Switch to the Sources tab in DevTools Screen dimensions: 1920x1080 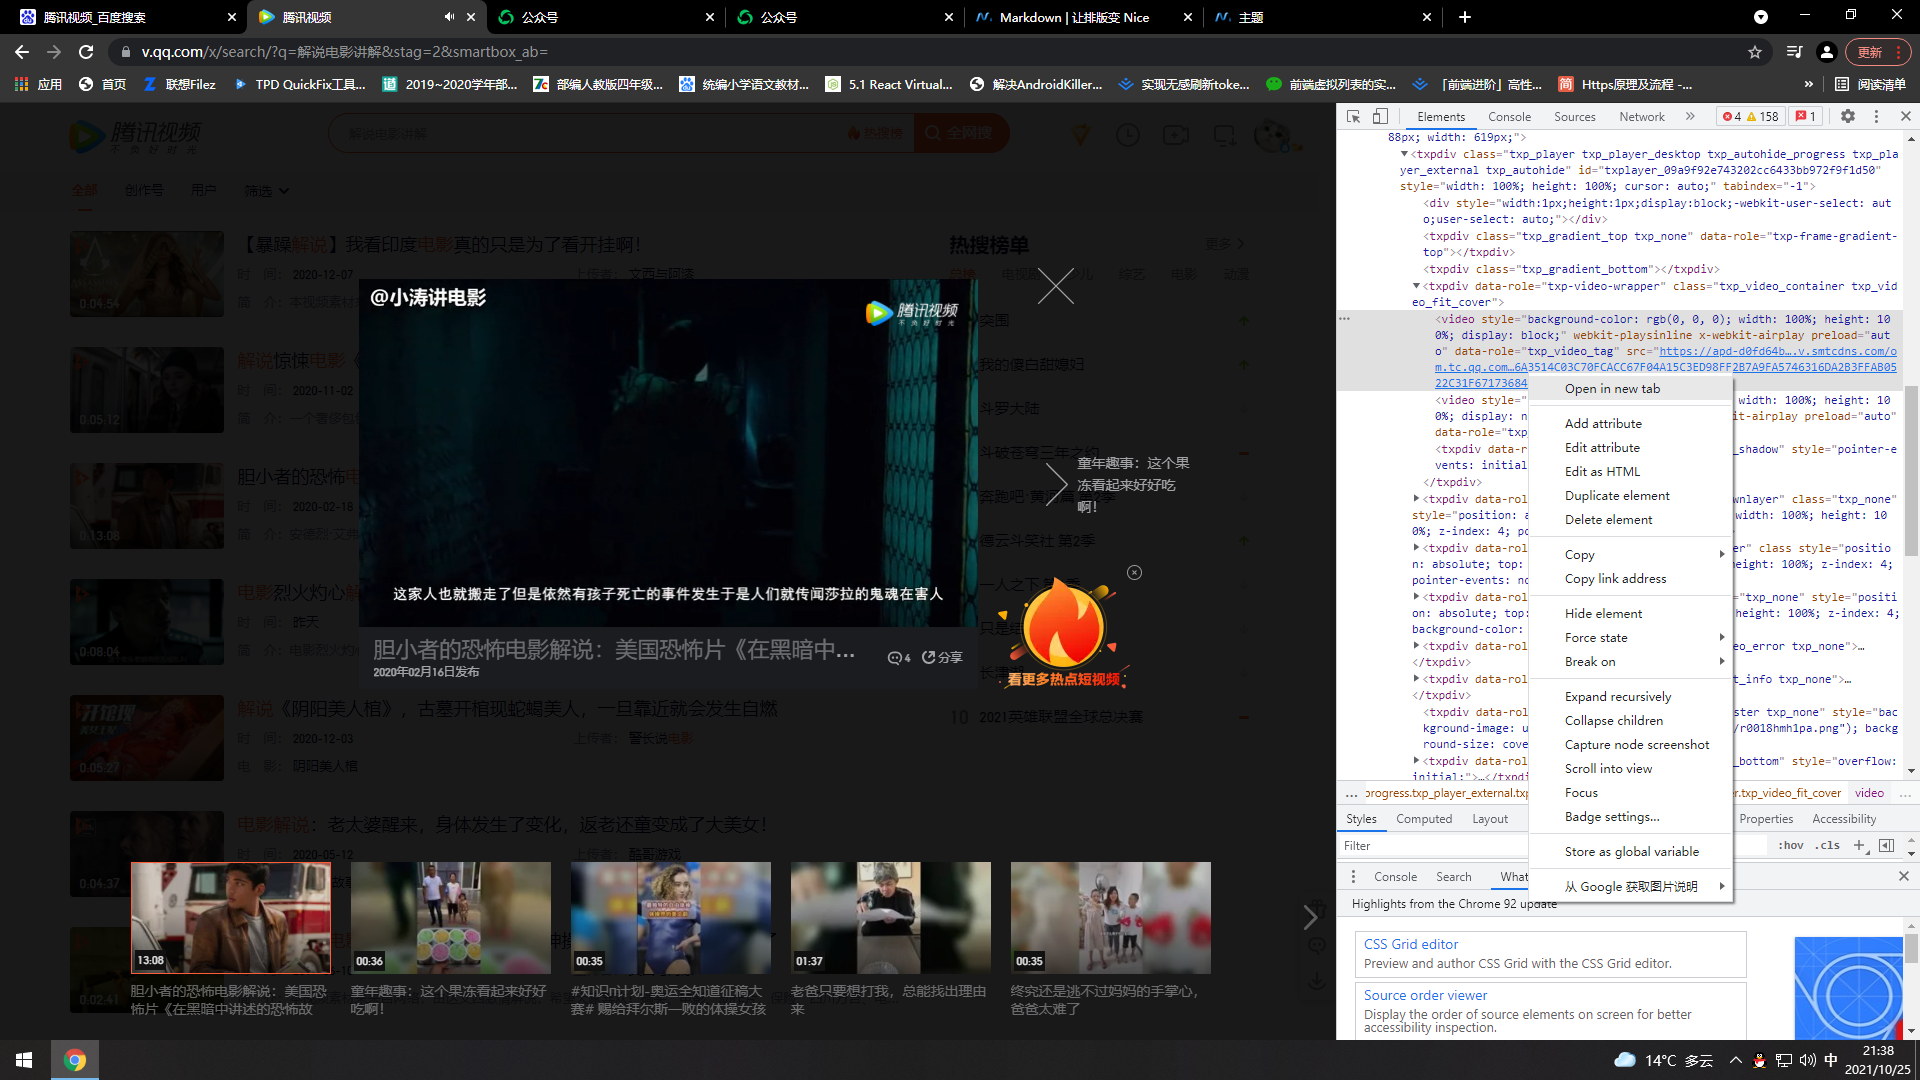(1575, 117)
